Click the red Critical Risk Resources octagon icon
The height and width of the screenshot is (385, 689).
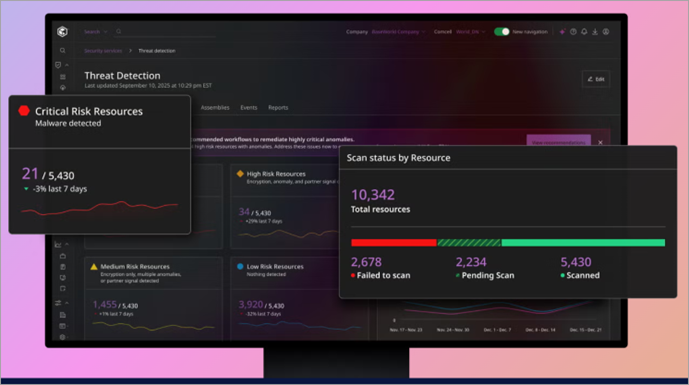pos(24,111)
